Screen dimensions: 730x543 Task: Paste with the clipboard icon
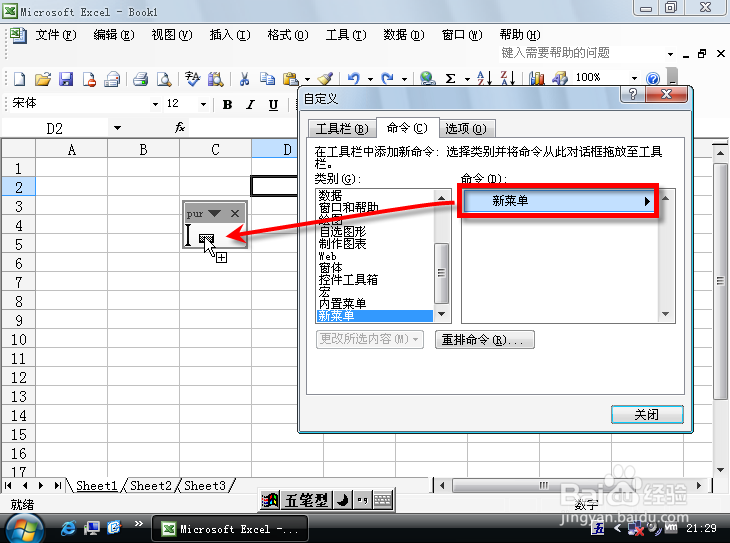pos(291,79)
